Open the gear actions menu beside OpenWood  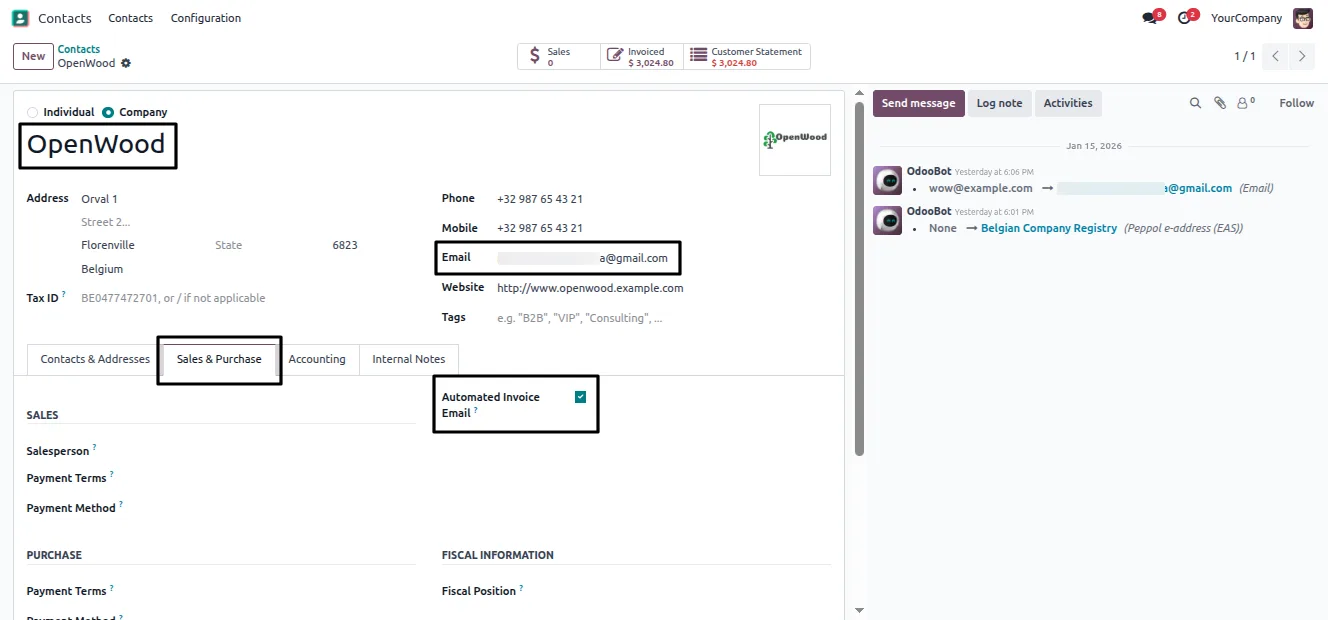(126, 63)
